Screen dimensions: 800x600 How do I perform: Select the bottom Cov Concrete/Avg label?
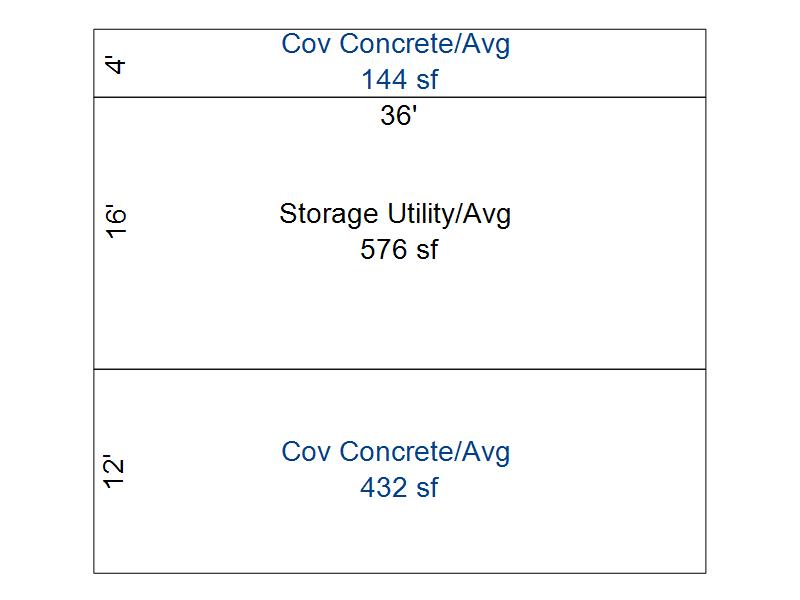pyautogui.click(x=395, y=453)
